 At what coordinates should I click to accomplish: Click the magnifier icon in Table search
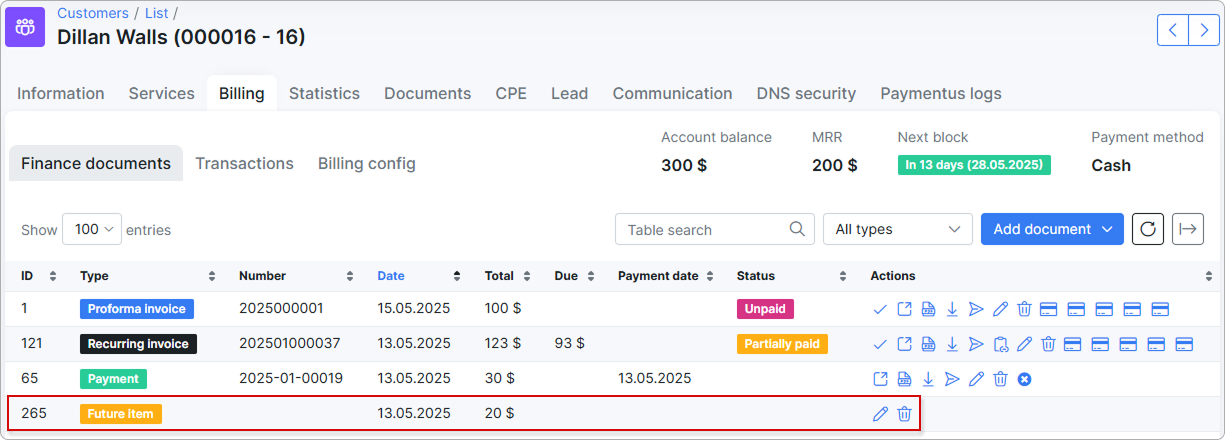click(797, 229)
